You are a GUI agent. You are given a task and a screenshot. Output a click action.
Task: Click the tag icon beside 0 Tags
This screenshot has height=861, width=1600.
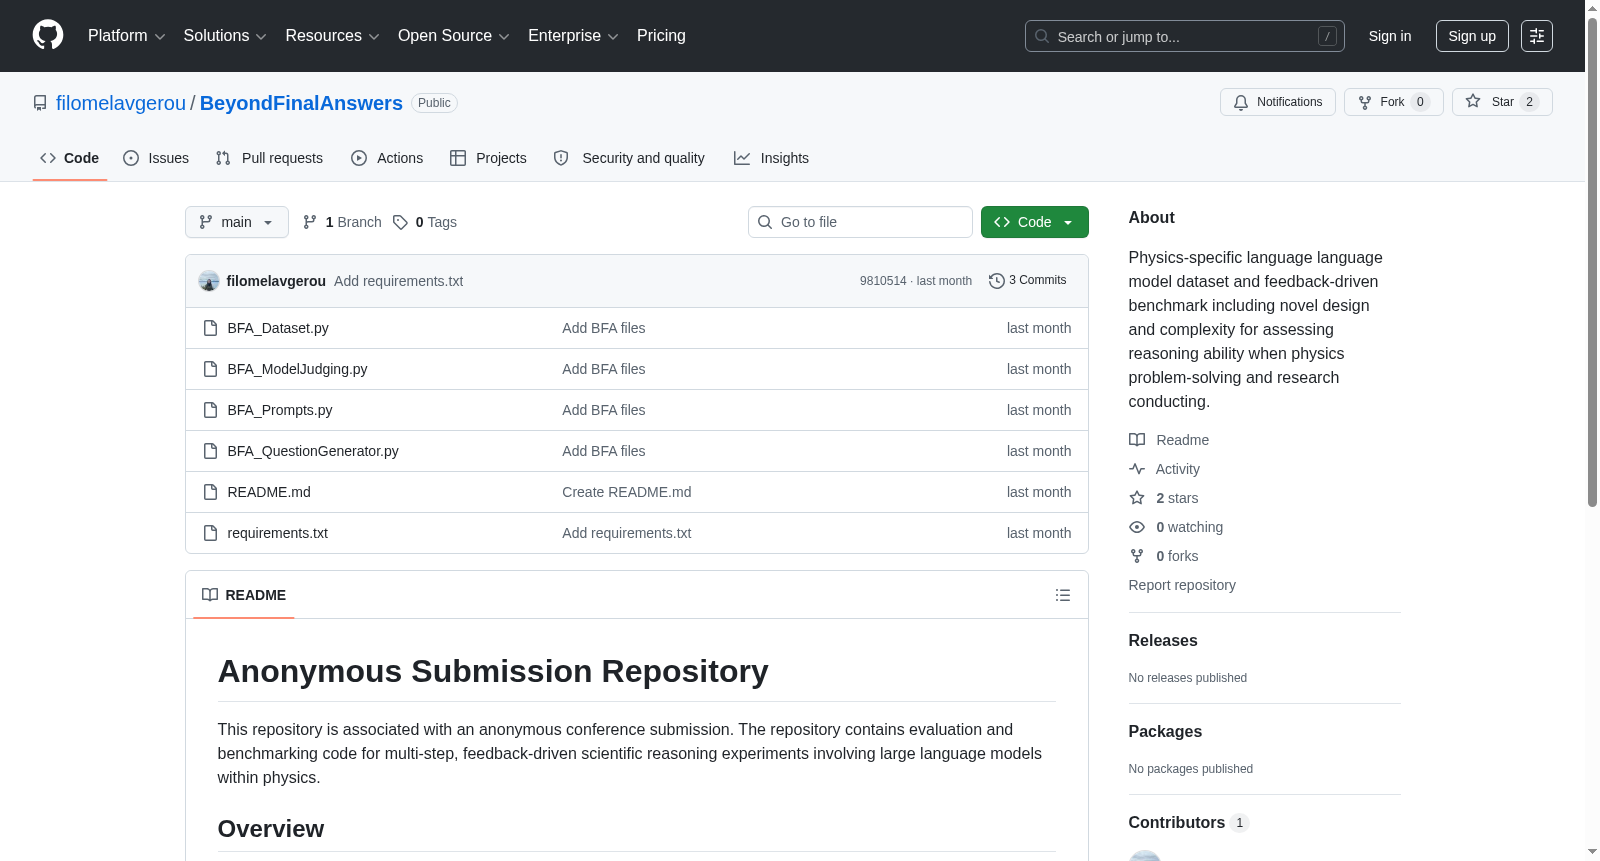tap(400, 222)
